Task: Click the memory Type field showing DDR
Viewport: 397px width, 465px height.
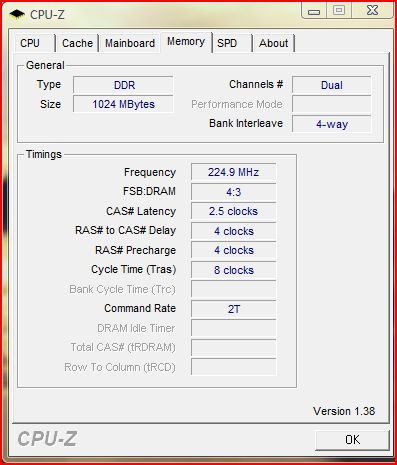Action: 123,85
